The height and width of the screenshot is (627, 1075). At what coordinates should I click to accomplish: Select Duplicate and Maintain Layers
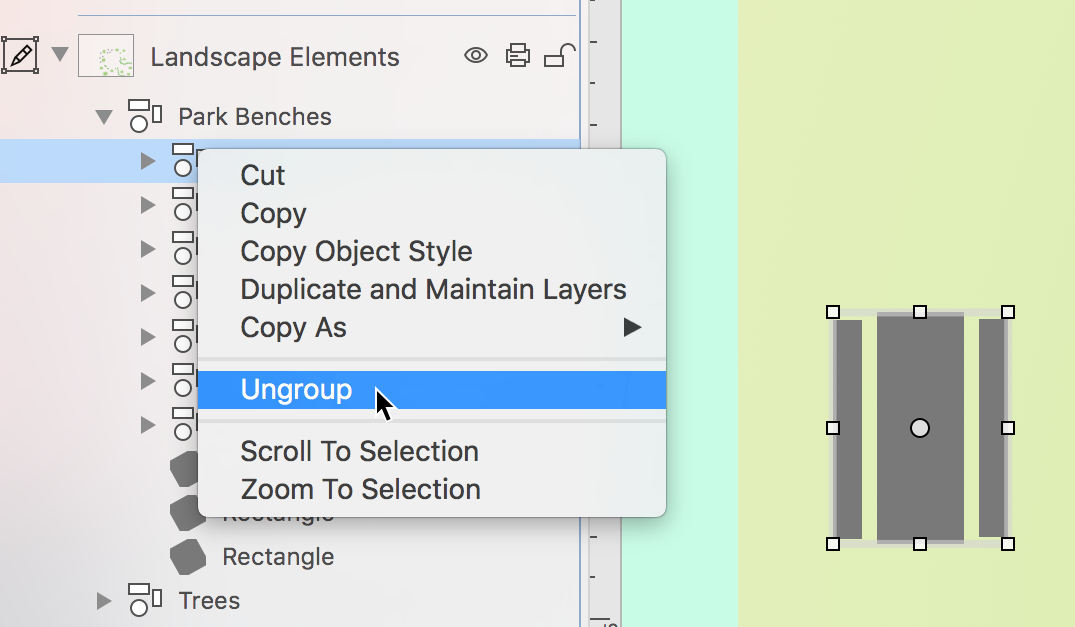click(433, 289)
